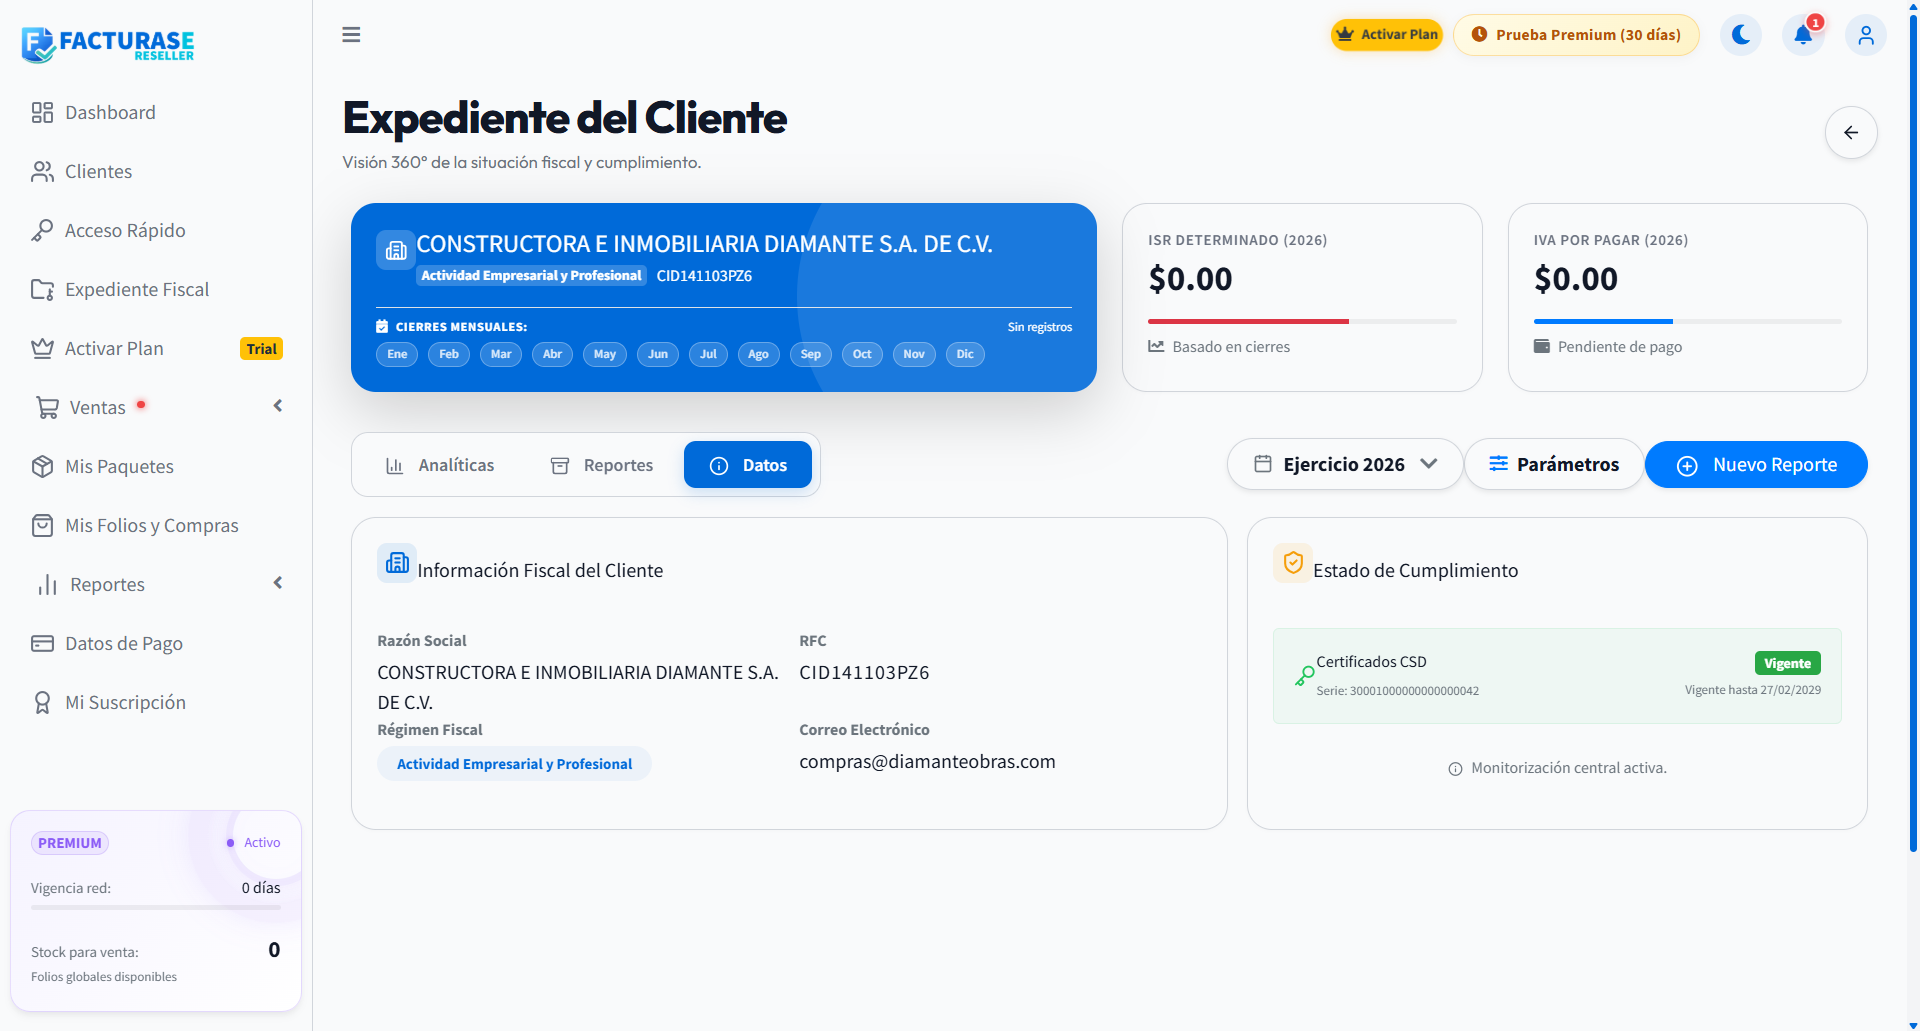Select the Datos tab
1920x1031 pixels.
748,465
